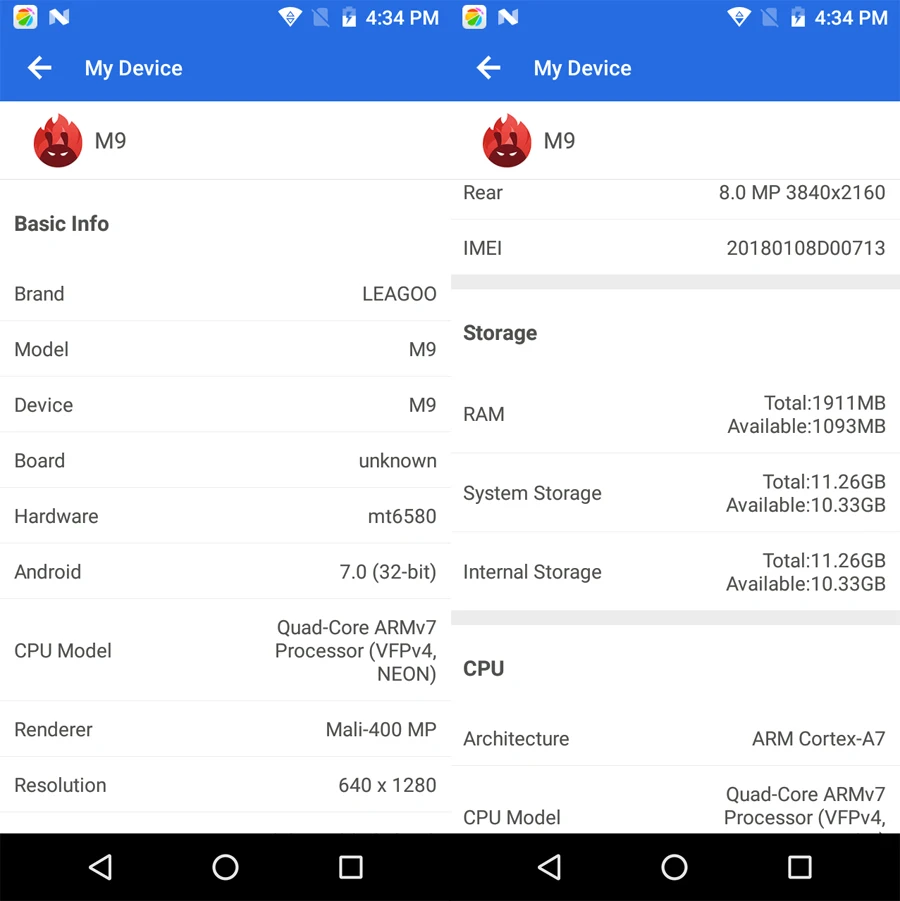Tap no-SIM icon in right status bar
This screenshot has height=901, width=900.
coord(770,17)
